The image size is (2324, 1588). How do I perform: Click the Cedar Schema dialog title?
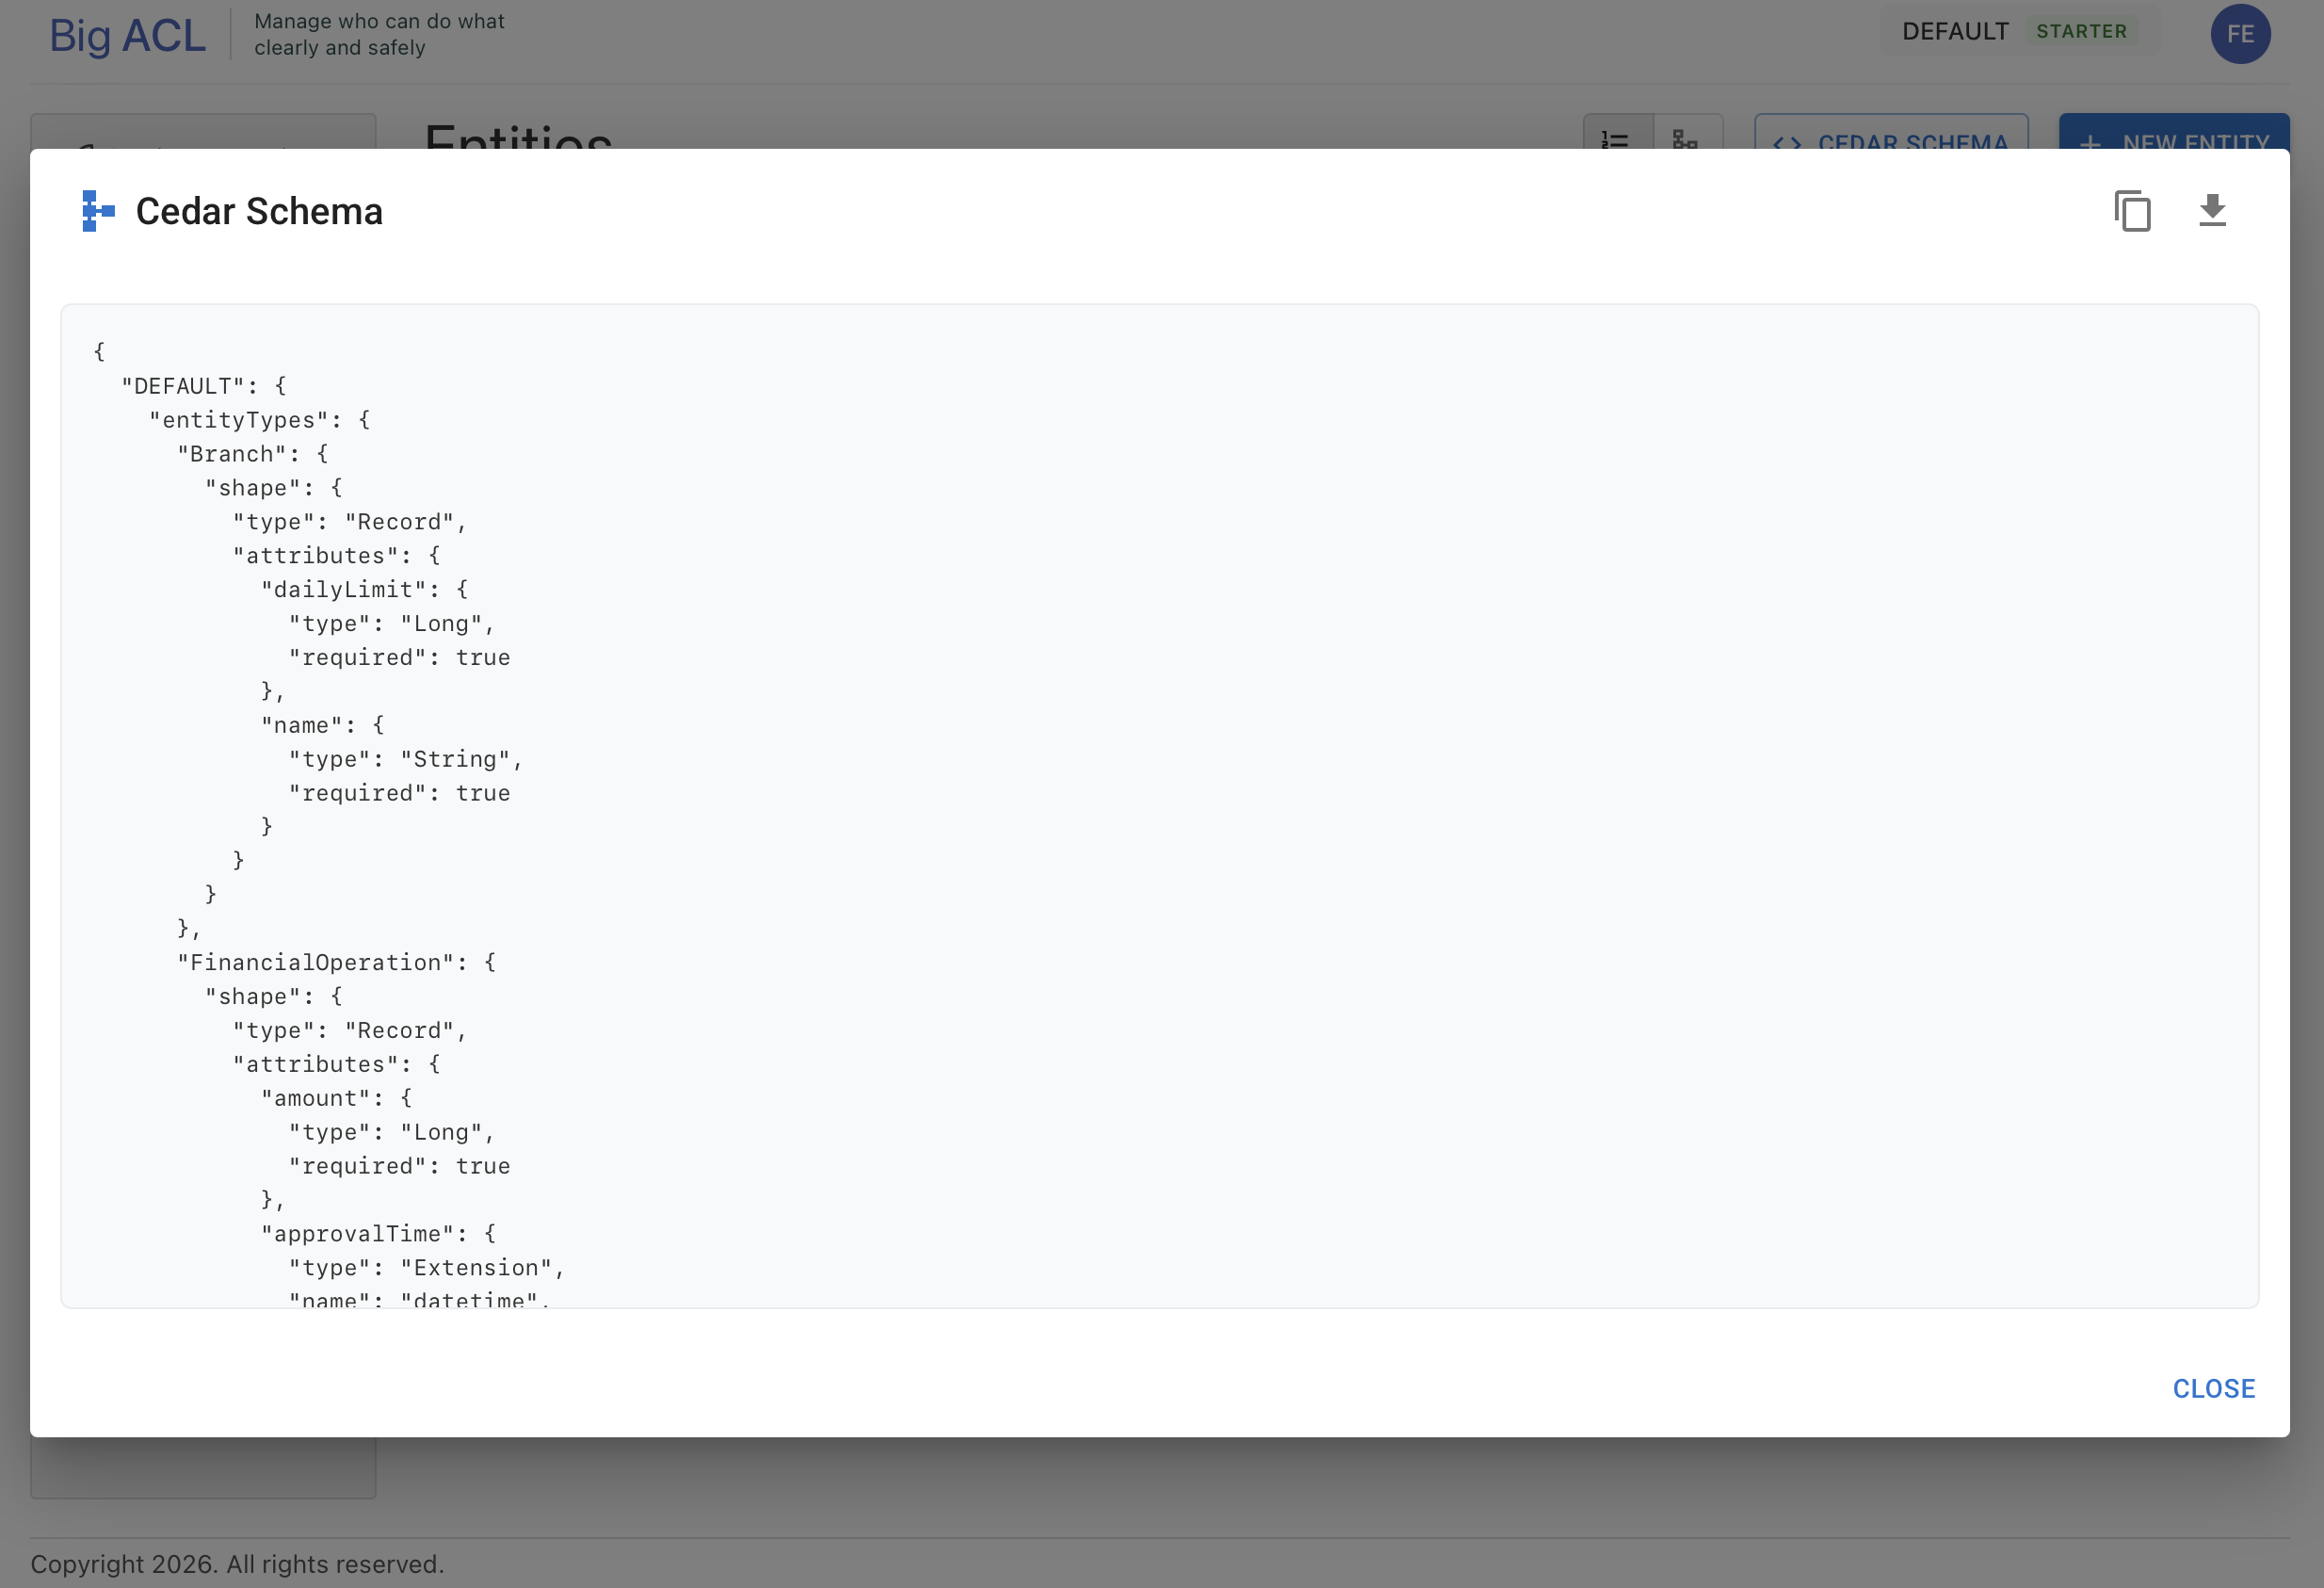259,212
